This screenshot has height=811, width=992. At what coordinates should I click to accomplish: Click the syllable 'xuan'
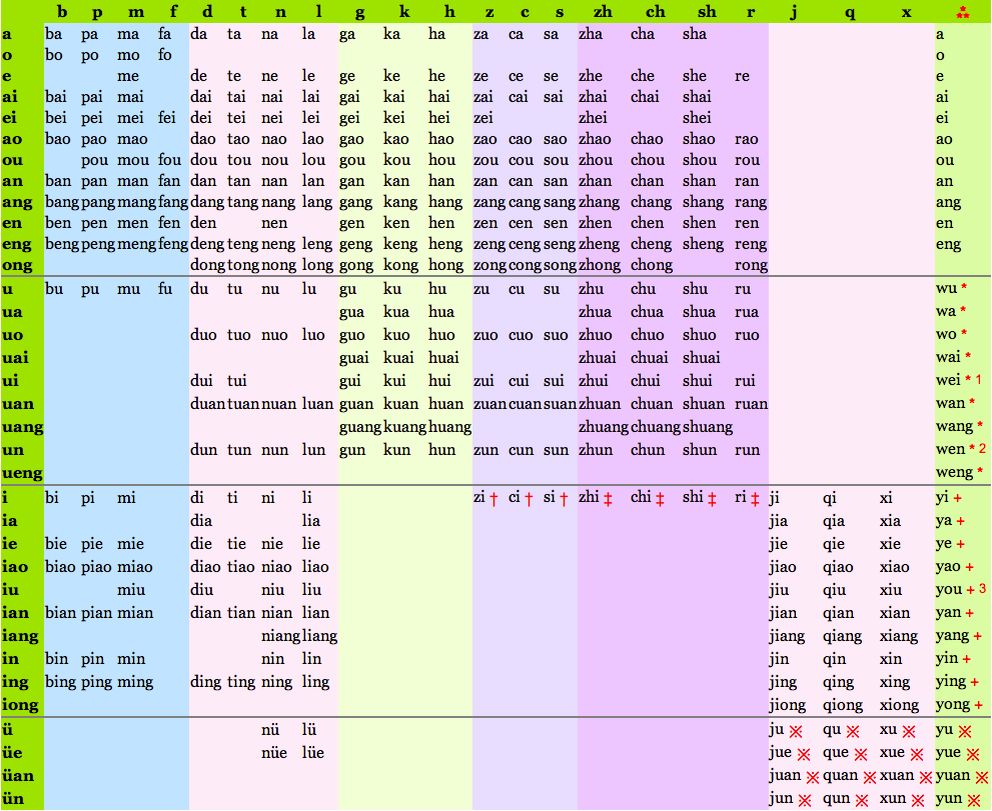896,776
